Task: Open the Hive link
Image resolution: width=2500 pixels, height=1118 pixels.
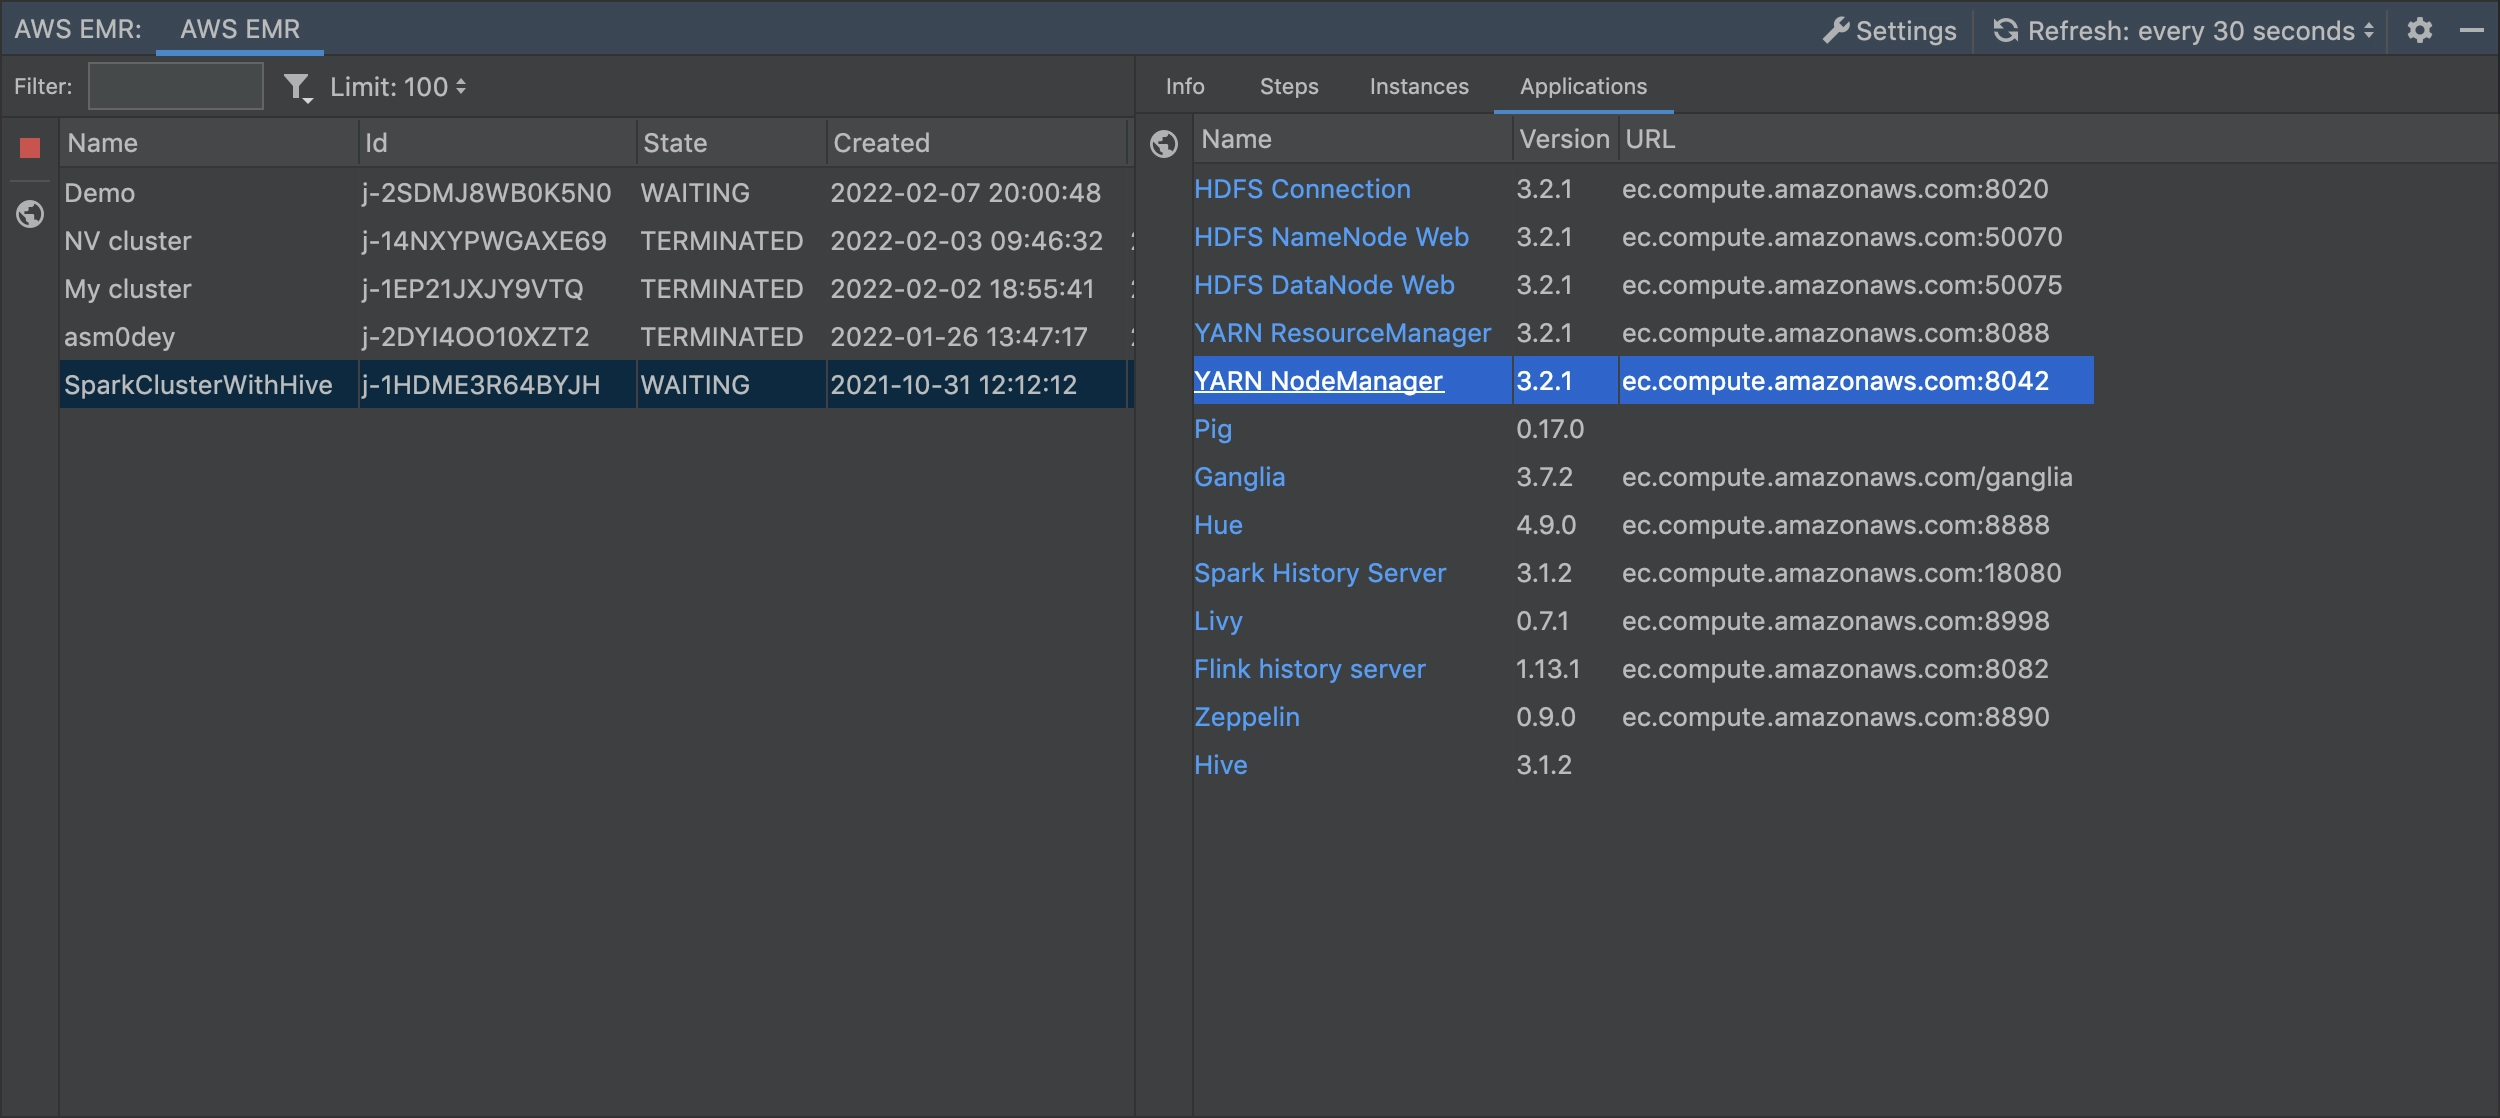Action: click(1220, 765)
